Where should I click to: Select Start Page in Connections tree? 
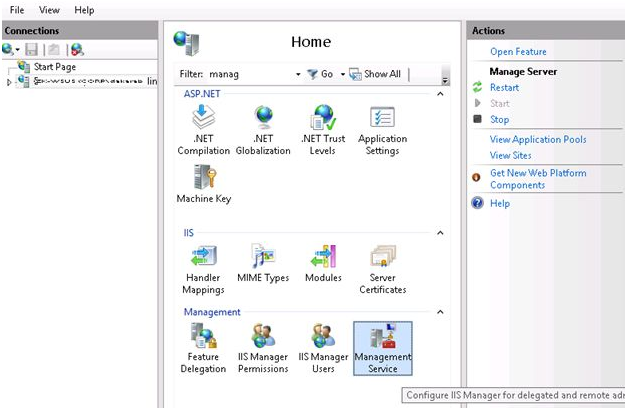click(x=55, y=67)
